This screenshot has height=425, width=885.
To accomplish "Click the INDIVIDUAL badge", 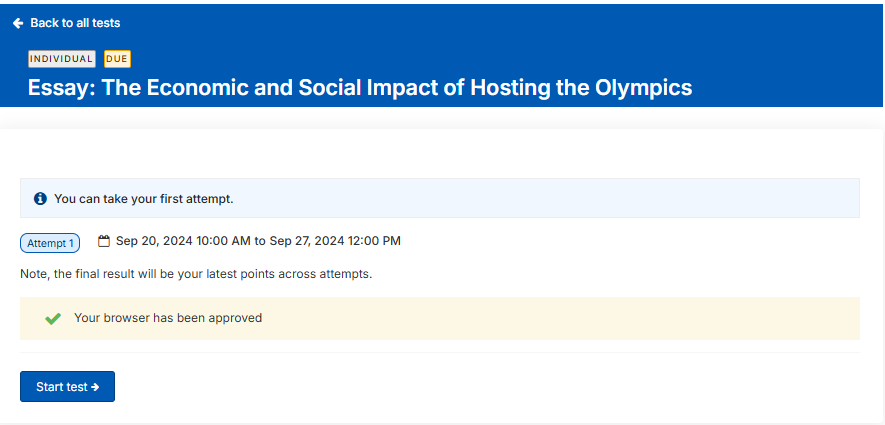I will (x=62, y=59).
